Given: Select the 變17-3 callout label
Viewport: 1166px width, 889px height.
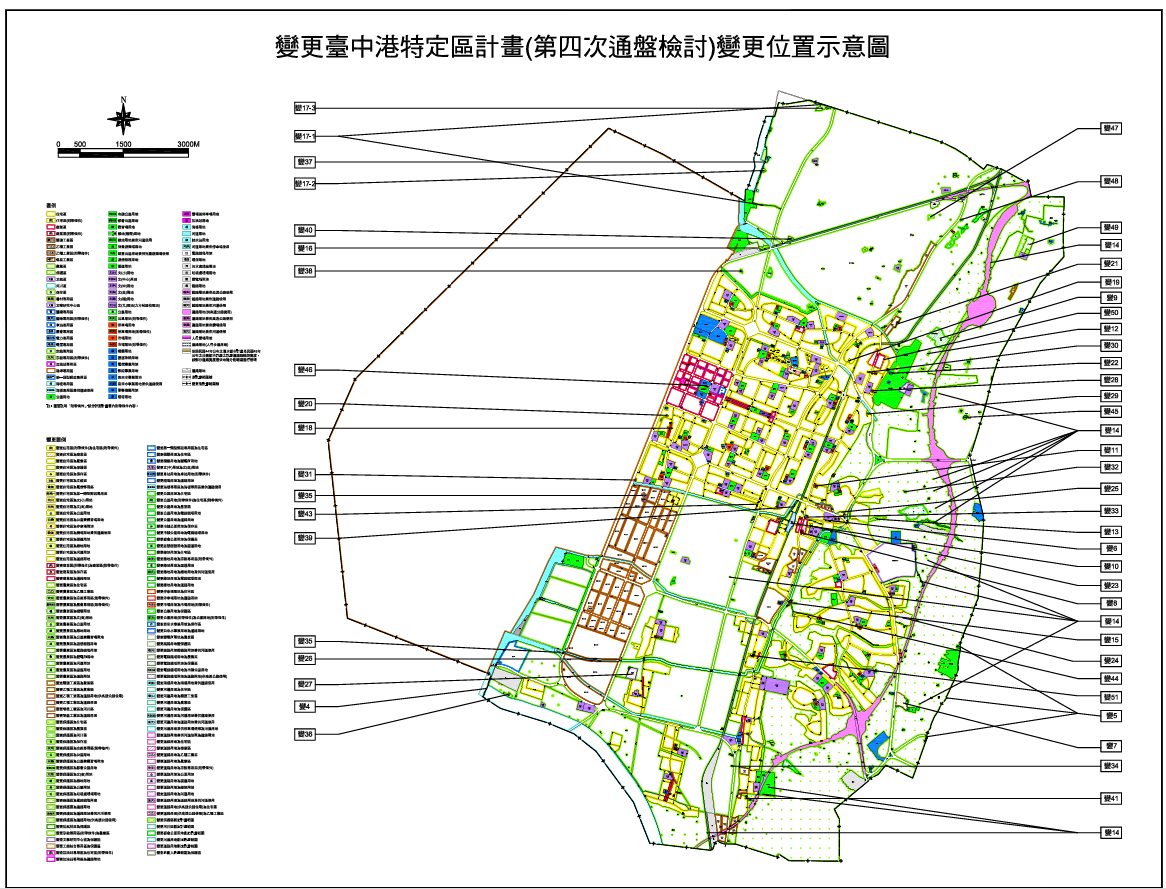Looking at the screenshot, I should [x=305, y=108].
